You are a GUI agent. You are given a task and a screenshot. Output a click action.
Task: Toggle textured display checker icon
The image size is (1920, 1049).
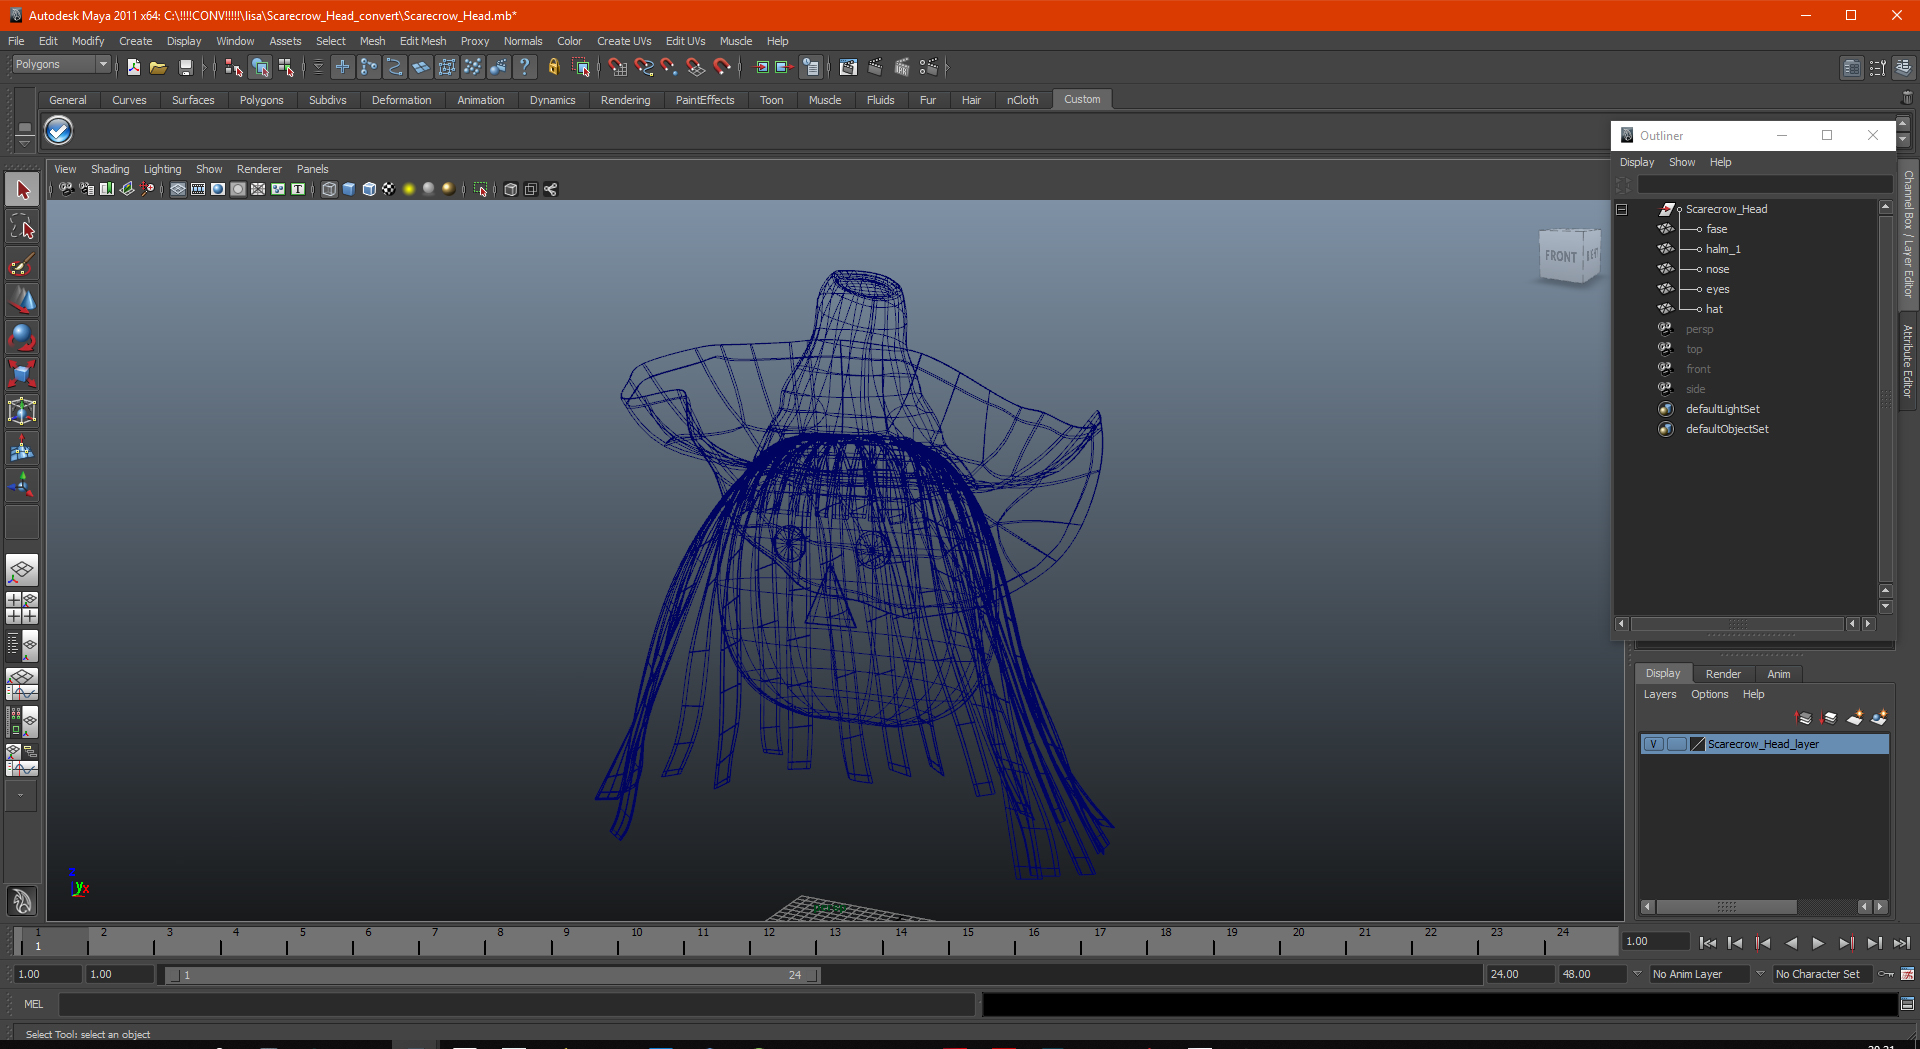point(389,189)
